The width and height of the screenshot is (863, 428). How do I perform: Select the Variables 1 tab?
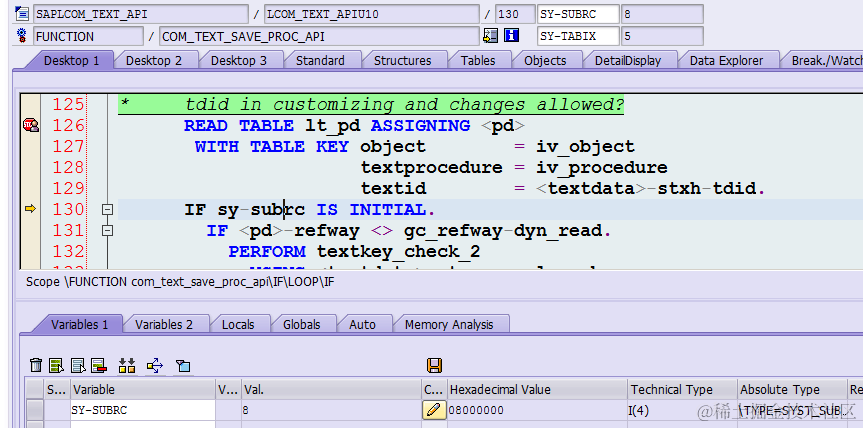coord(79,325)
